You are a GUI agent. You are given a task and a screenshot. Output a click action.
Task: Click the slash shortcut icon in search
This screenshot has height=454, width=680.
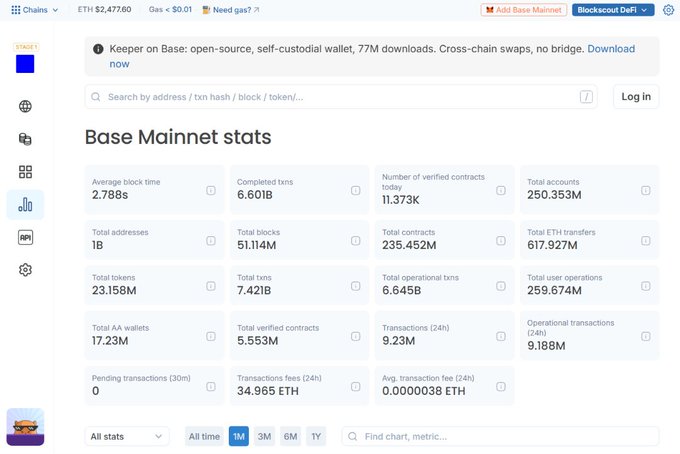click(x=586, y=97)
